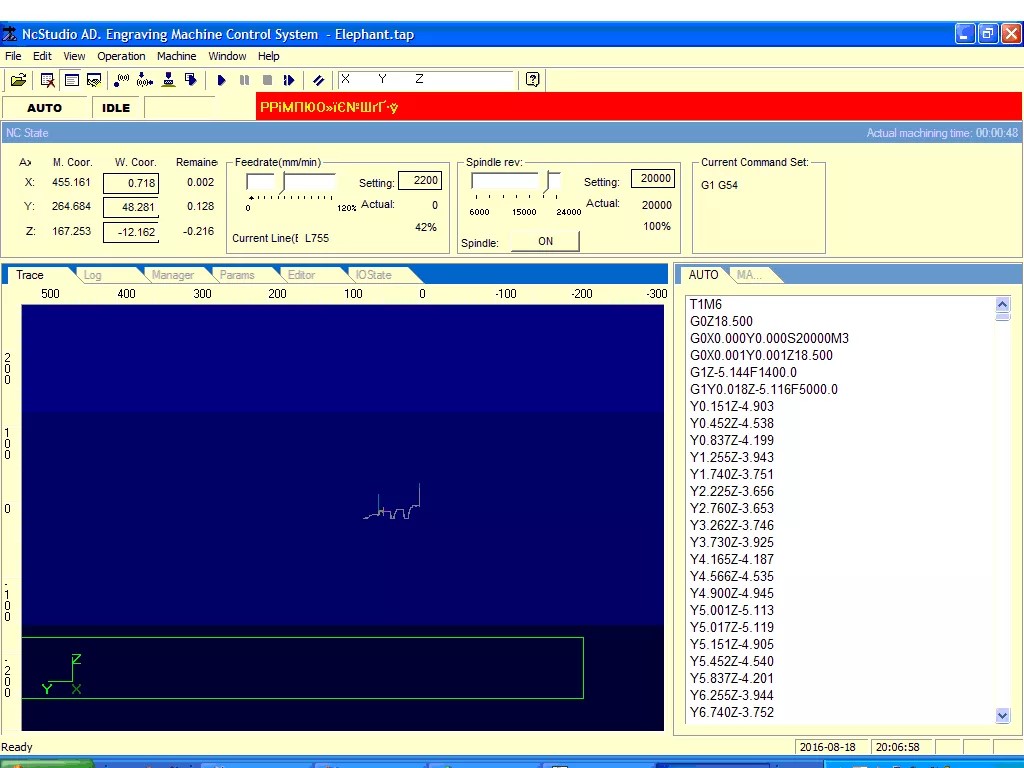Click the Z work coordinate box -12.162

tap(131, 232)
